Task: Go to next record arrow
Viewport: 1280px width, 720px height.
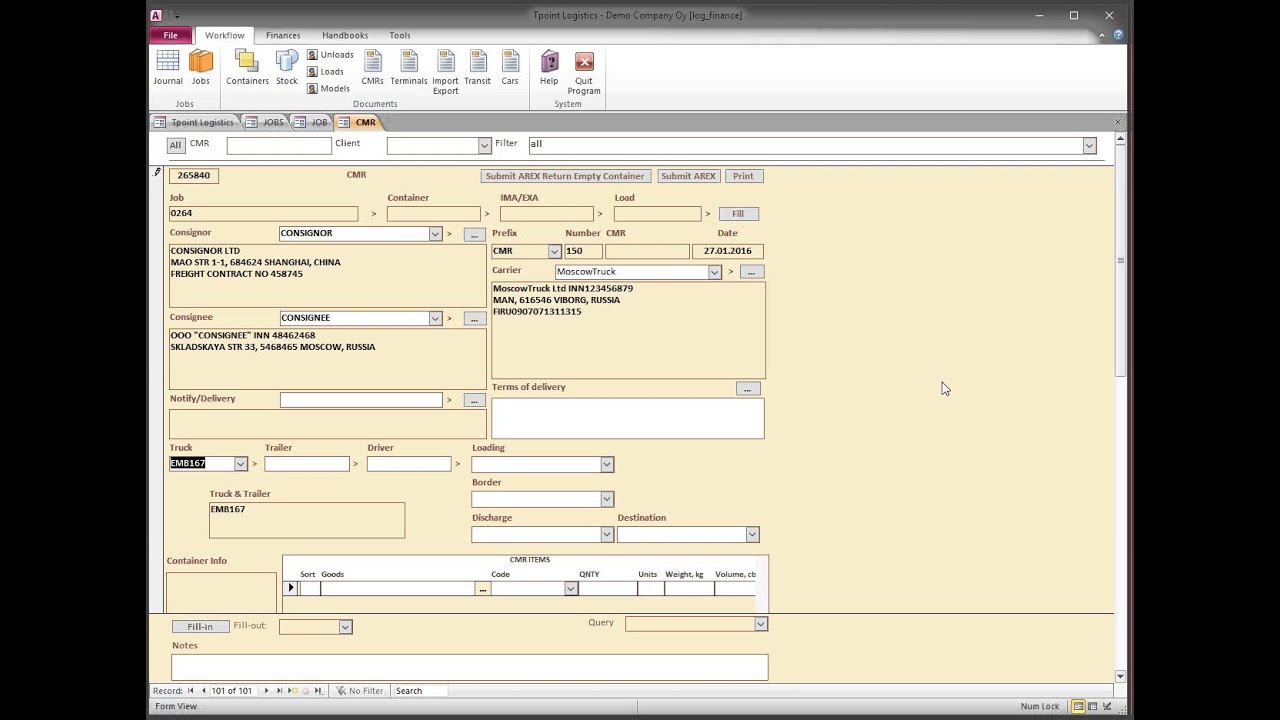Action: click(x=266, y=691)
